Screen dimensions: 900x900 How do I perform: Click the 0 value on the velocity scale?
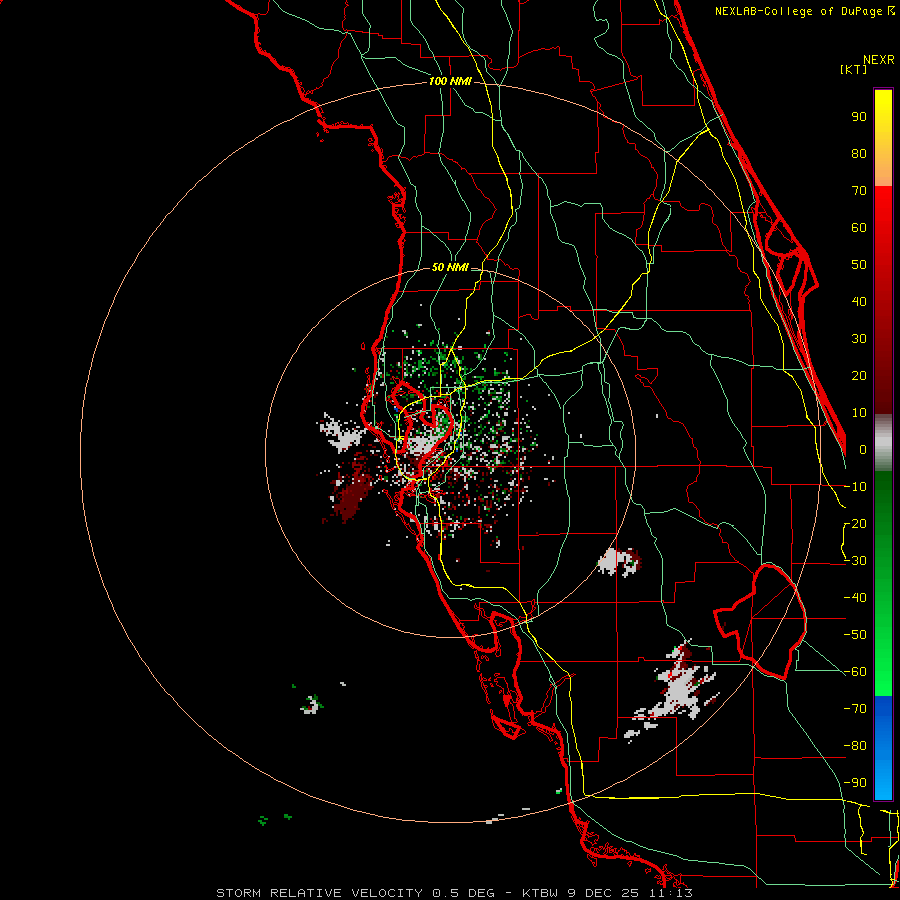(x=863, y=449)
